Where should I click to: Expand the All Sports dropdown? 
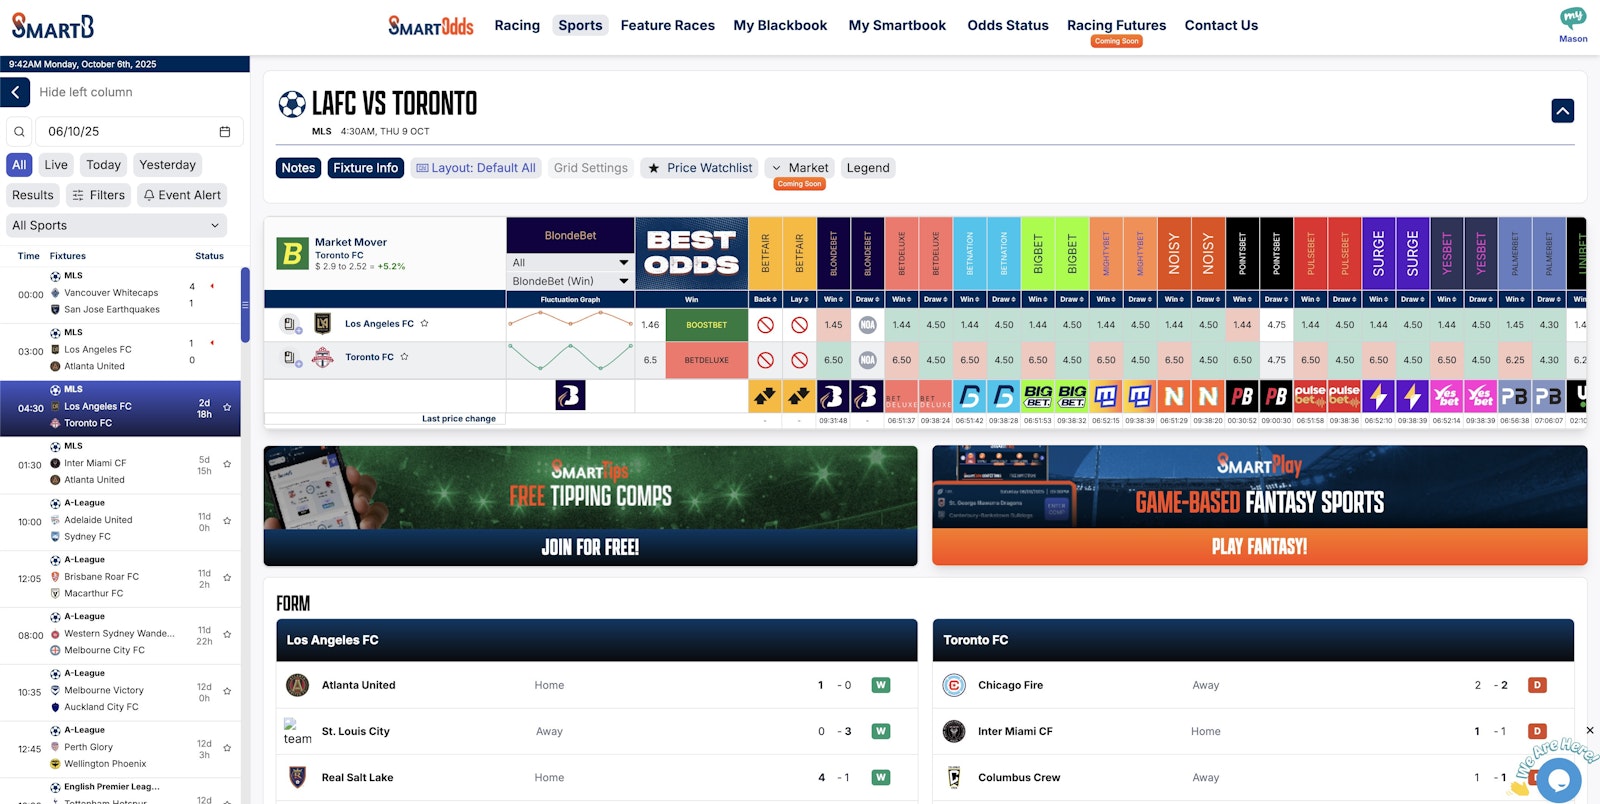click(116, 226)
